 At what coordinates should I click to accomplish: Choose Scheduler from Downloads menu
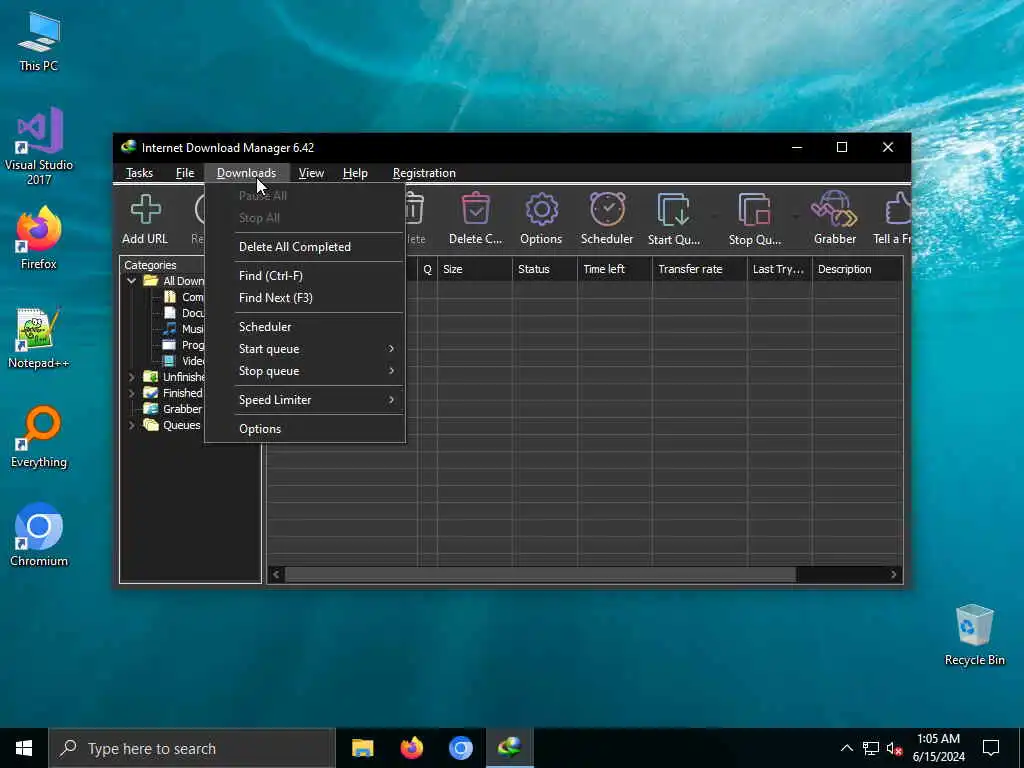click(305, 327)
